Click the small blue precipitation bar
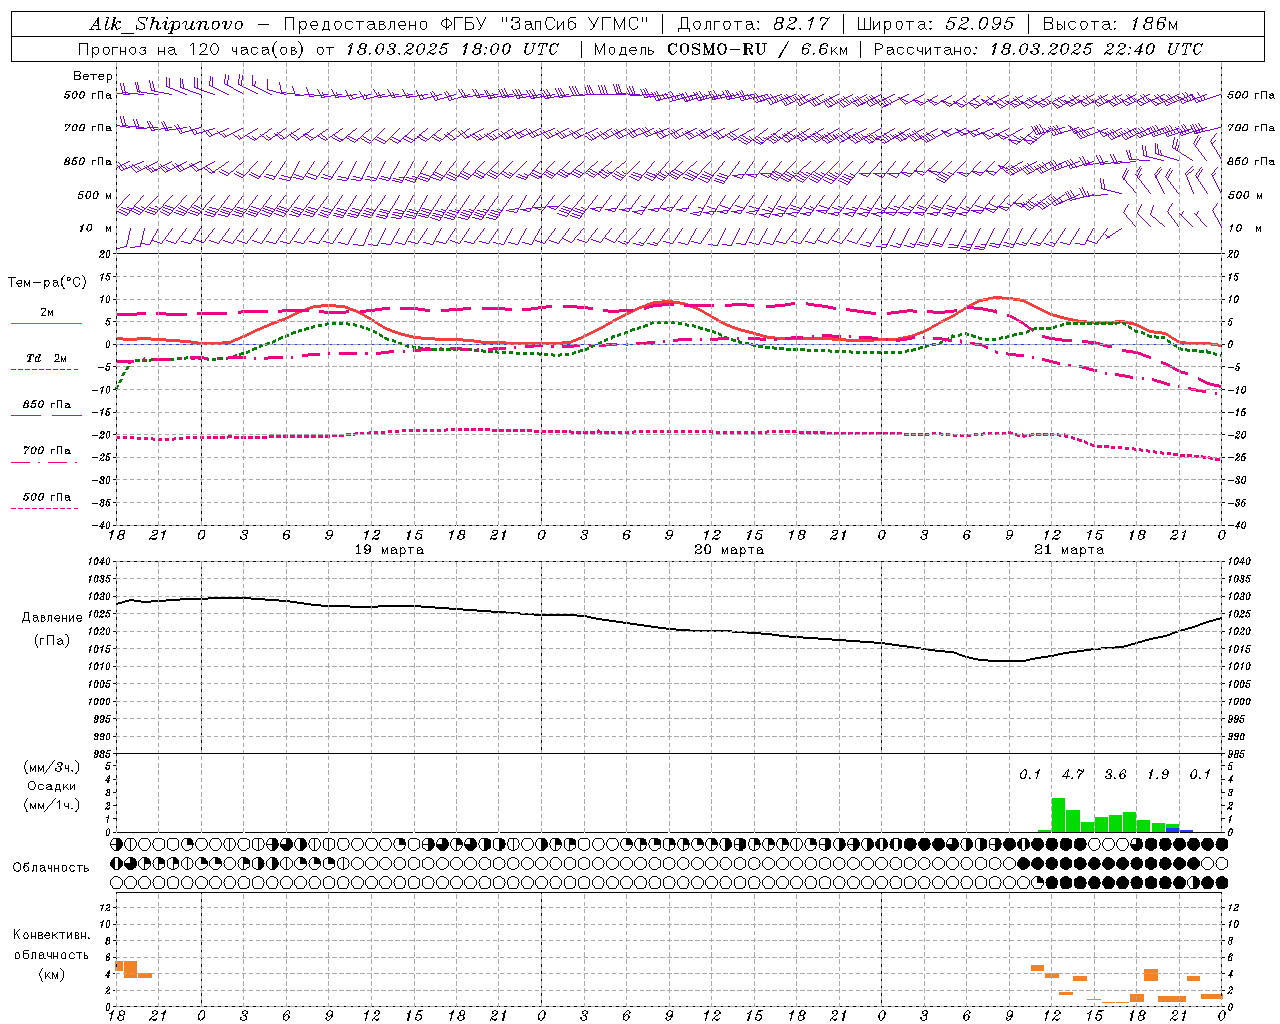 click(1186, 830)
